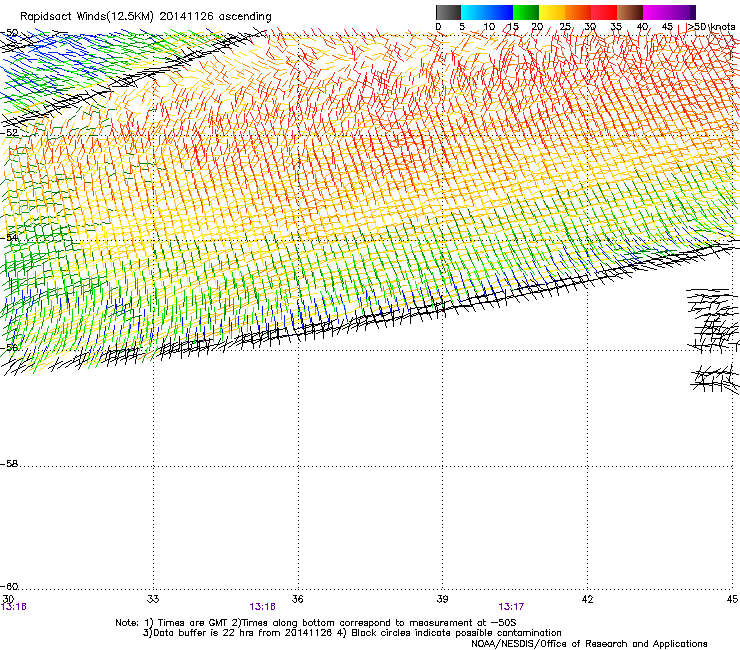This screenshot has width=740, height=650.
Task: Click the '35' legend scale label
Action: [616, 27]
